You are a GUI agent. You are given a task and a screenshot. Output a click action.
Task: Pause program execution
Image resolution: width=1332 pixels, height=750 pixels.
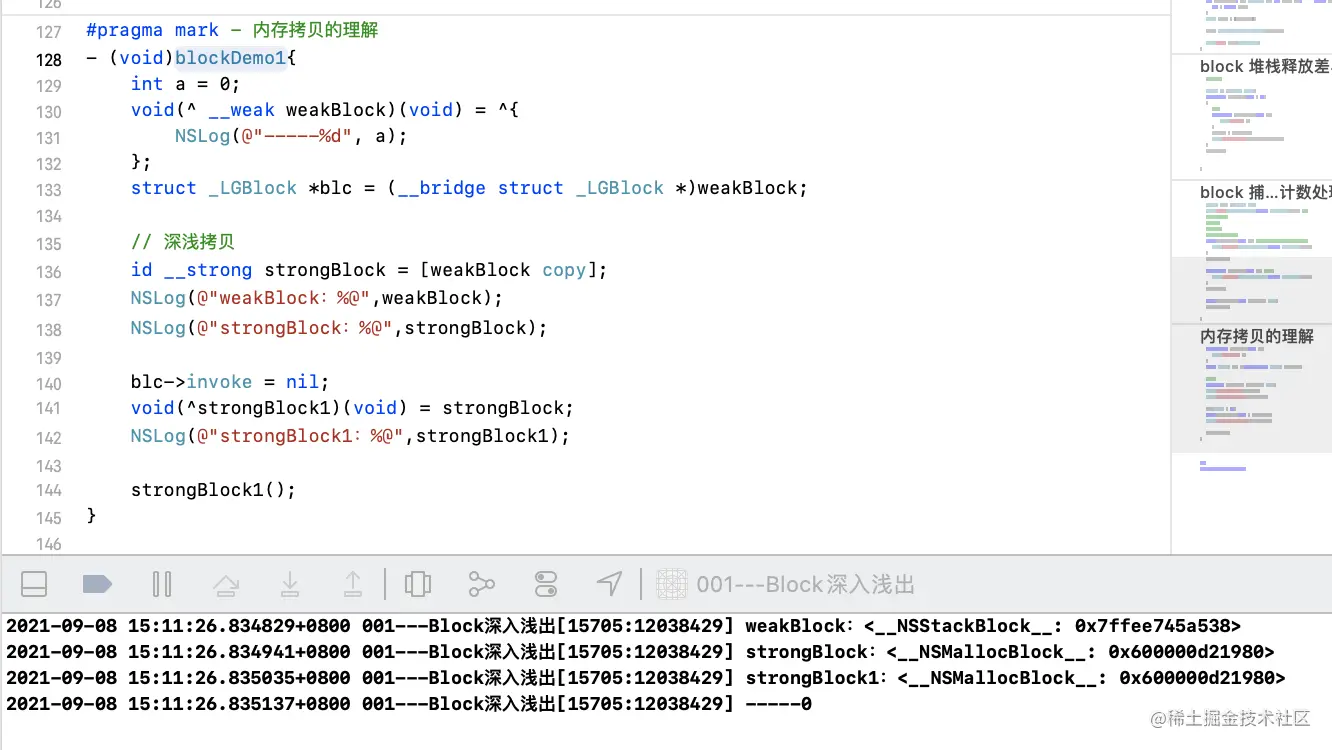tap(162, 583)
